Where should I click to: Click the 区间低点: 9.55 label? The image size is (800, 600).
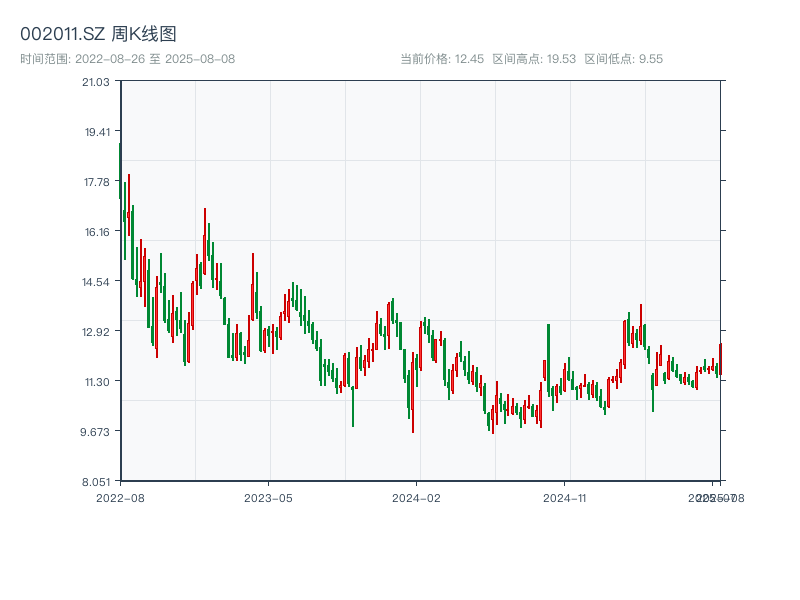(x=623, y=59)
